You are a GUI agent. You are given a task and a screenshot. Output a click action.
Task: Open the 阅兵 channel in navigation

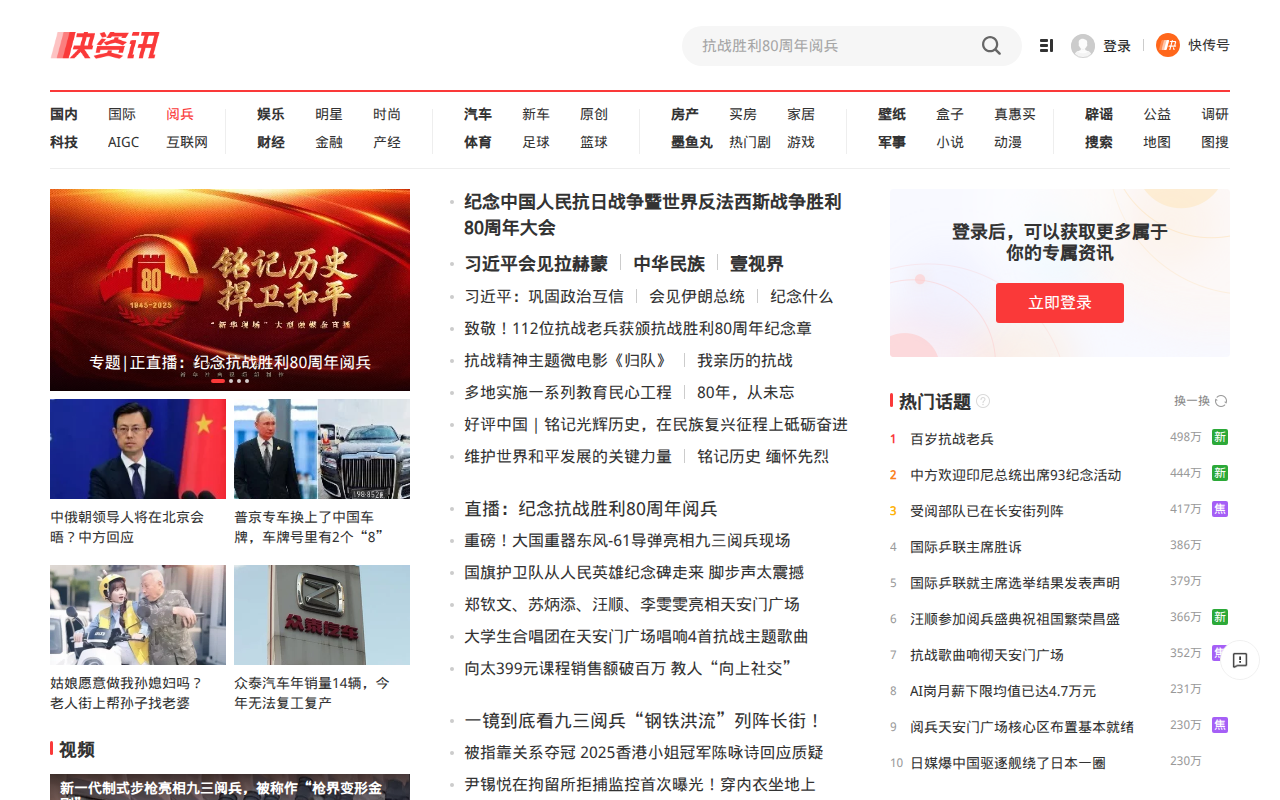180,114
